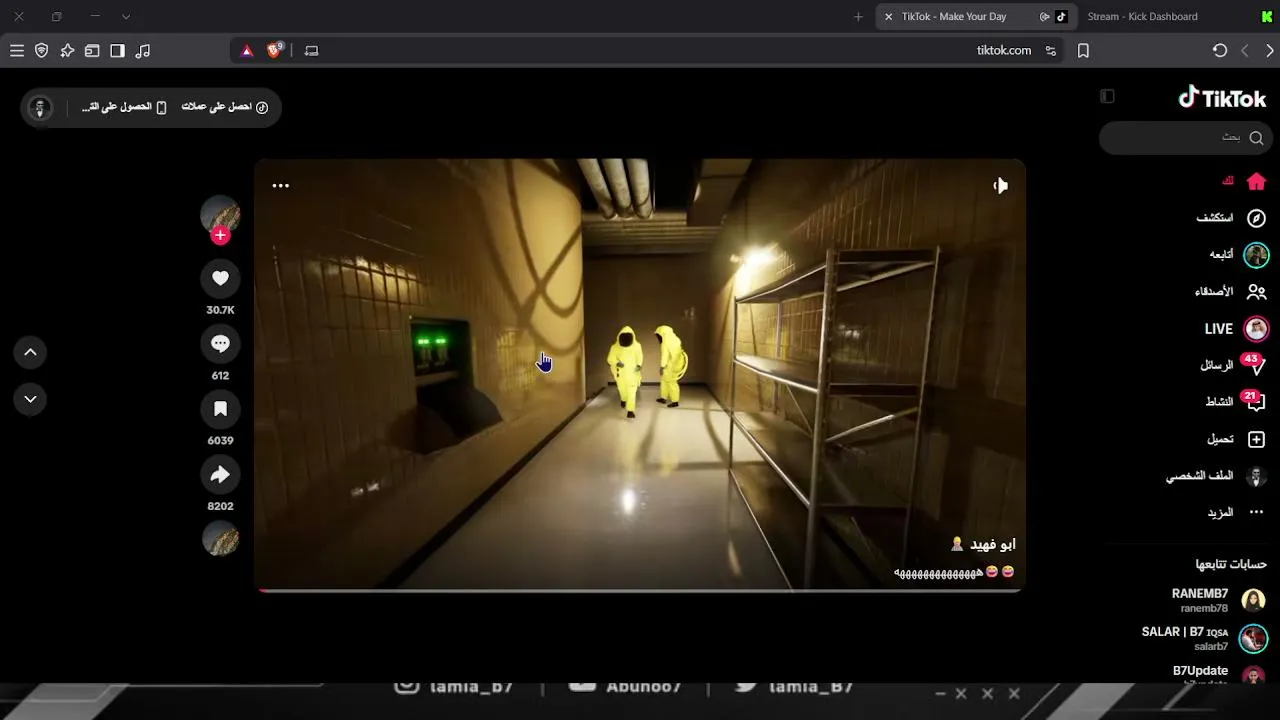Screen dimensions: 1280x720
Task: Reload the TikTok page
Action: (x=1220, y=50)
